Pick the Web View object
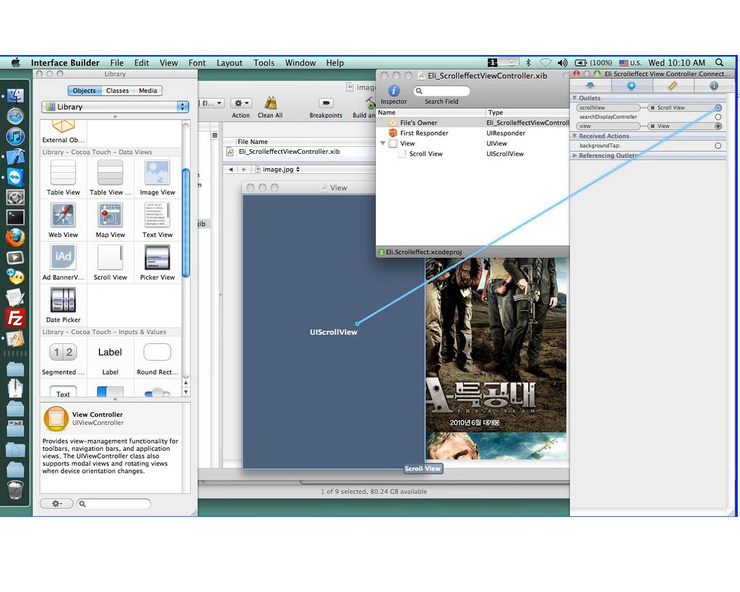Screen dimensions: 740x592 (x=63, y=220)
